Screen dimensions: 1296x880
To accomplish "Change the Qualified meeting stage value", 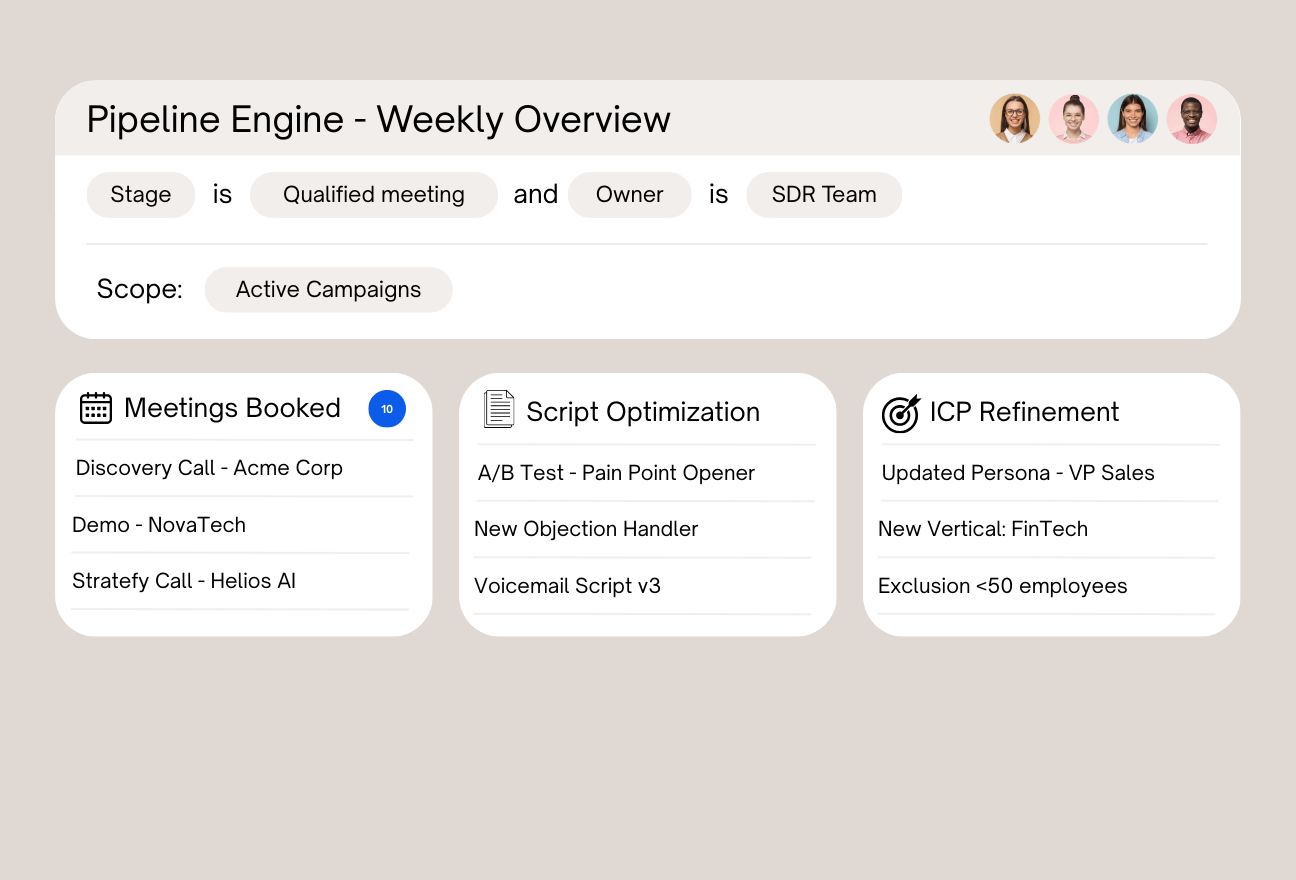I will coord(373,194).
